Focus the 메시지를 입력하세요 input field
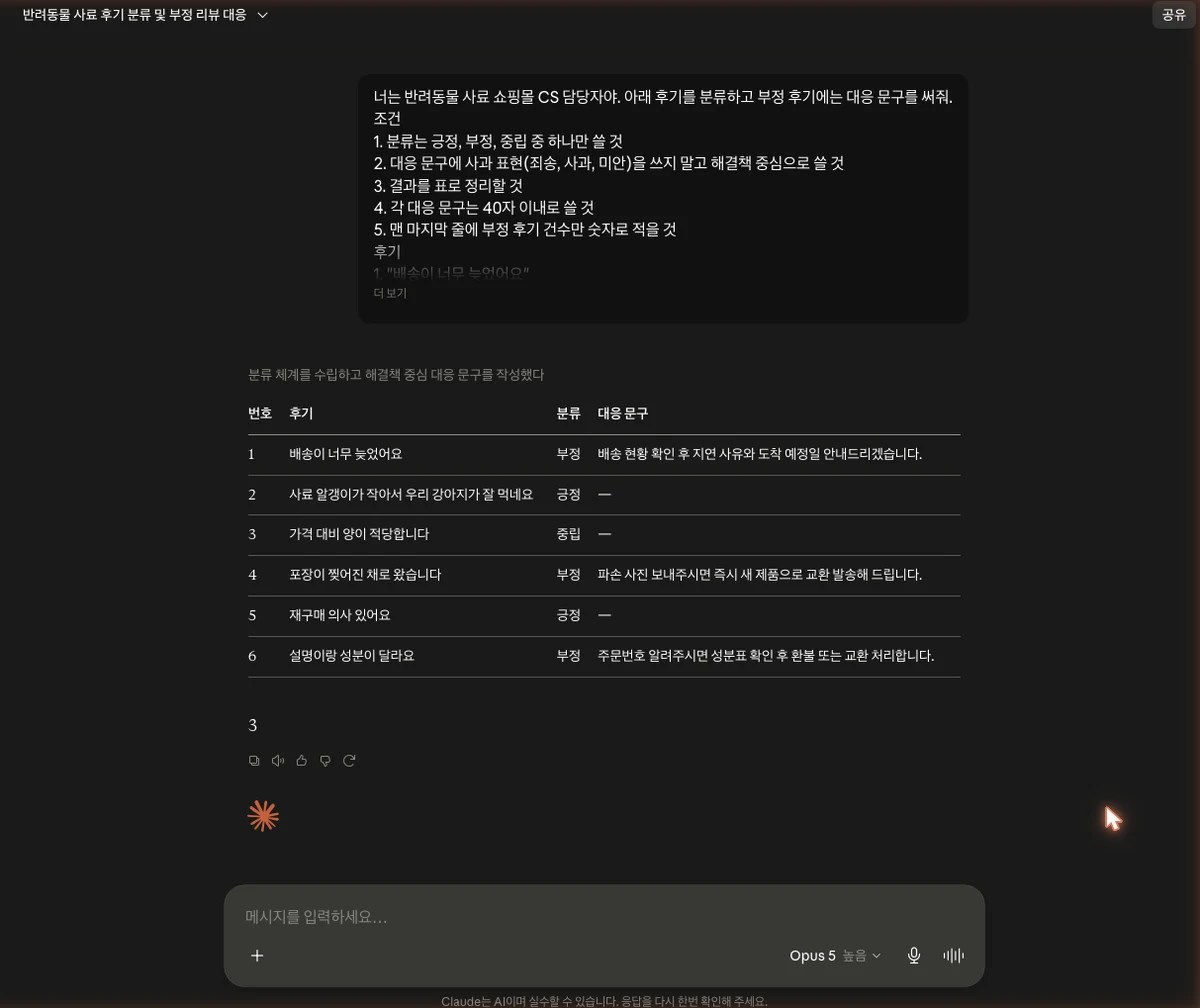Screen dimensions: 1200x1008 point(604,917)
